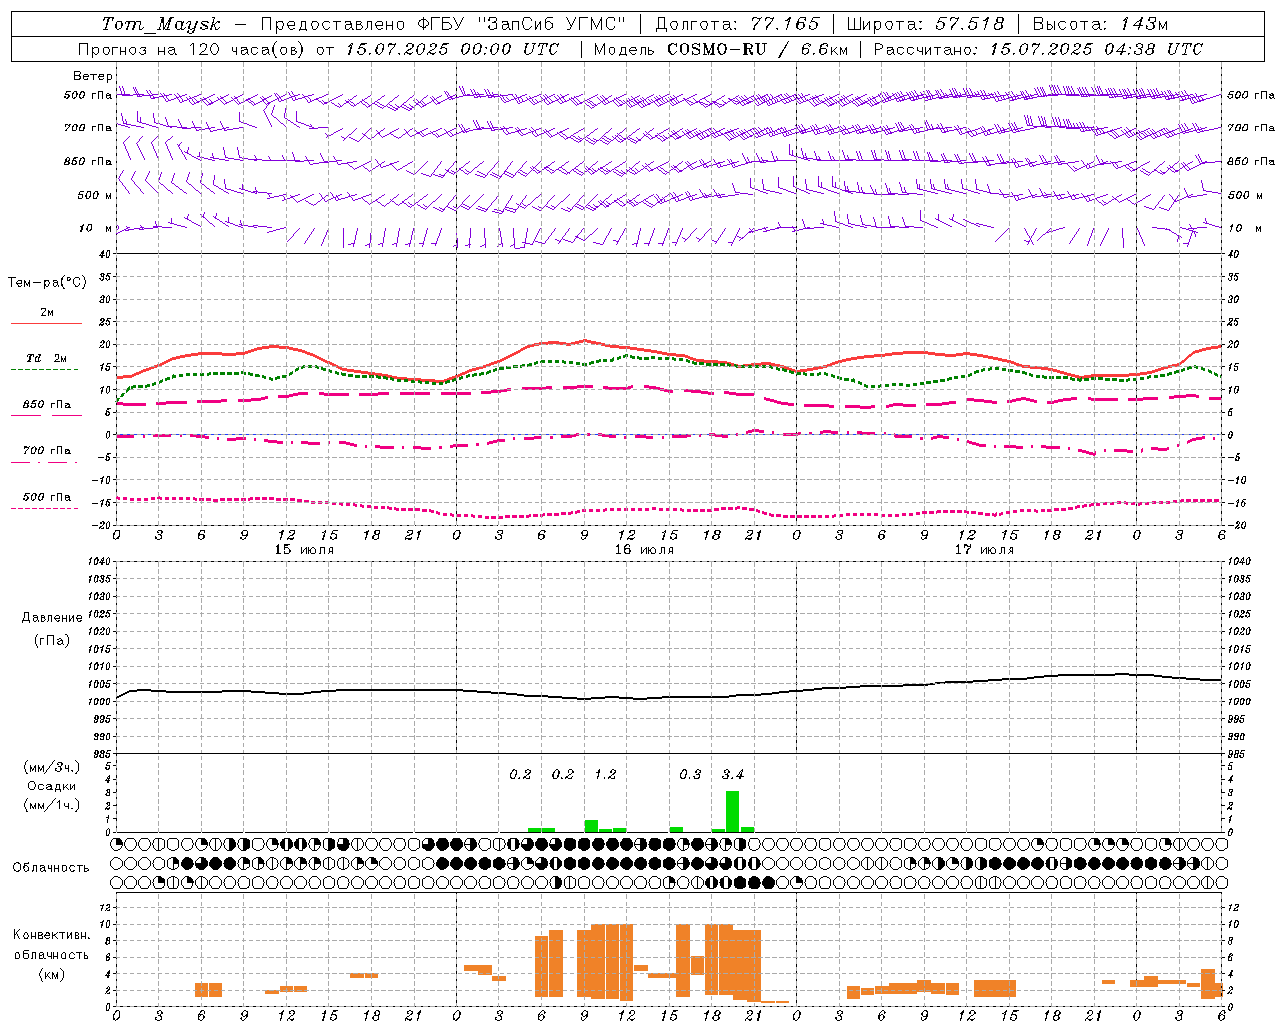1280x1024 pixels.
Task: Click the '700 гПа' temperature legend entry
Action: [47, 451]
